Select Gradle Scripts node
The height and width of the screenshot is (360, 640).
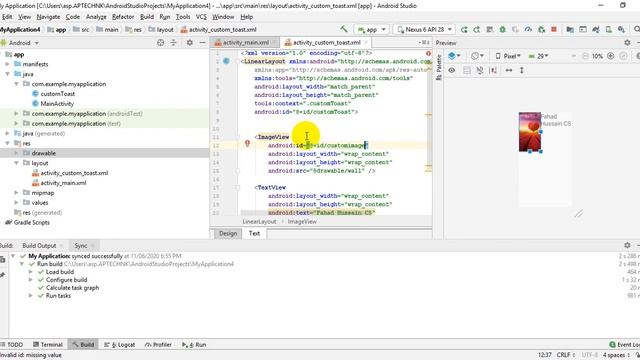pos(31,222)
